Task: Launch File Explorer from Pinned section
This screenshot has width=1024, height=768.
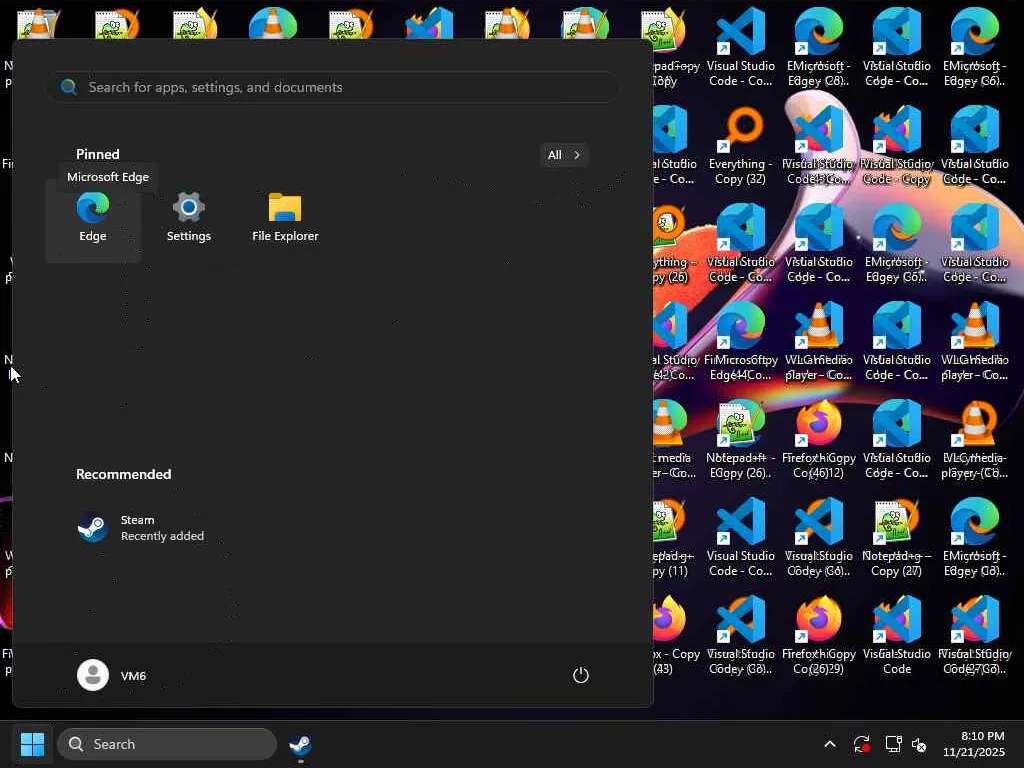Action: [285, 219]
